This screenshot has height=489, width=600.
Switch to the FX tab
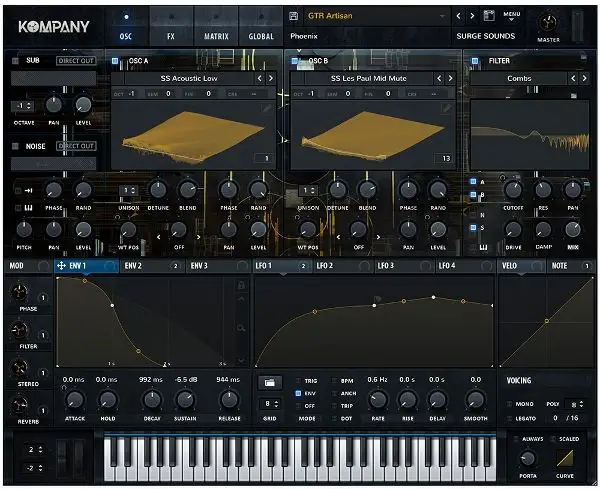click(x=171, y=36)
